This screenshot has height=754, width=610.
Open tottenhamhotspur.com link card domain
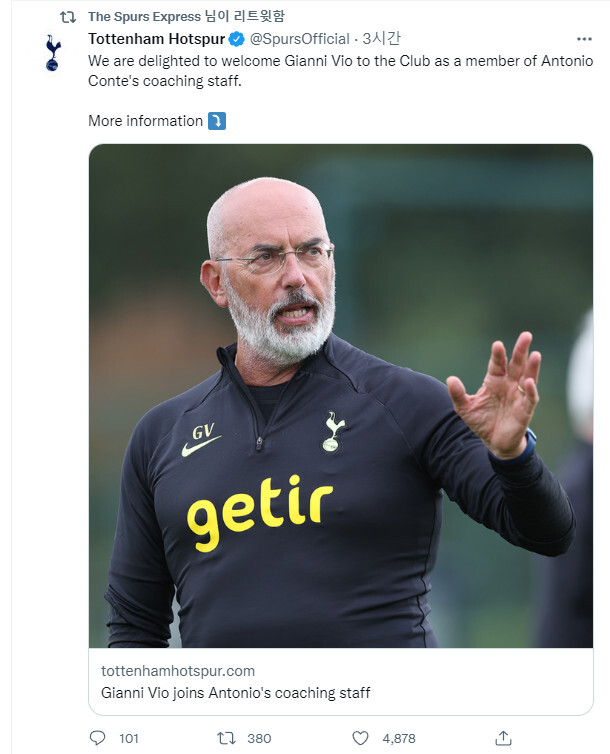point(178,670)
